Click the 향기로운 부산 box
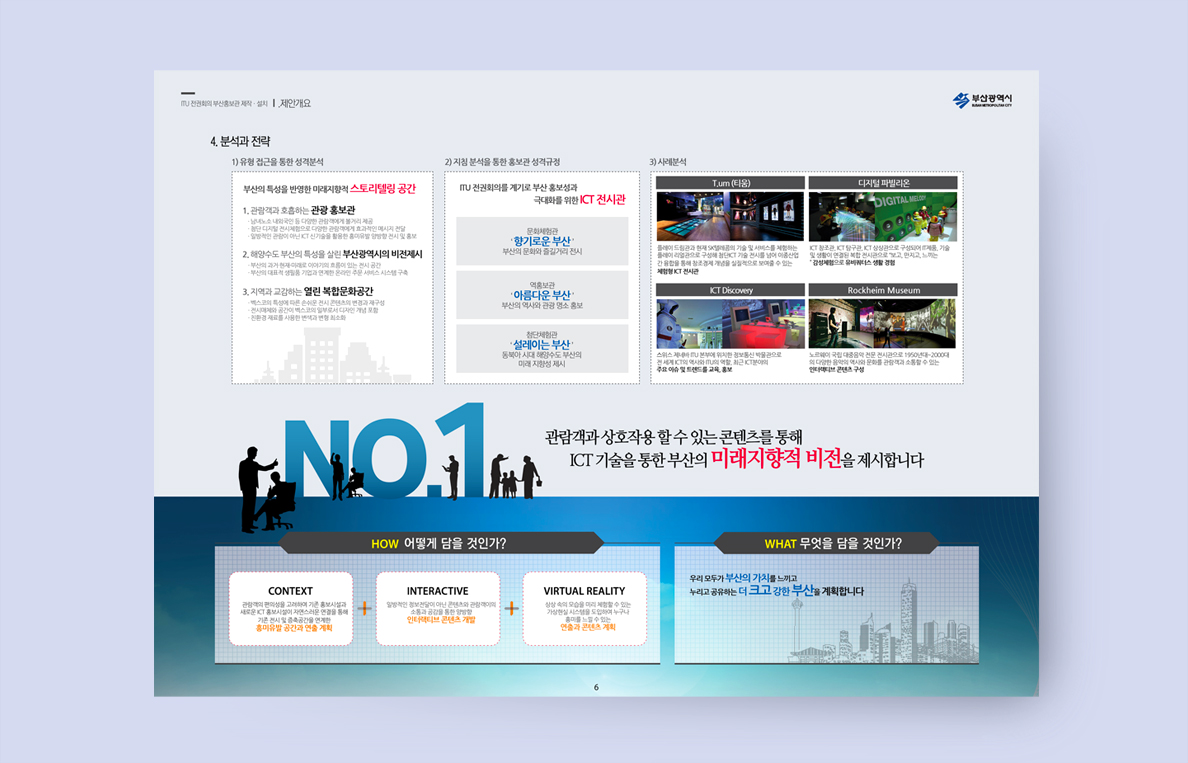The image size is (1188, 763). [x=542, y=241]
